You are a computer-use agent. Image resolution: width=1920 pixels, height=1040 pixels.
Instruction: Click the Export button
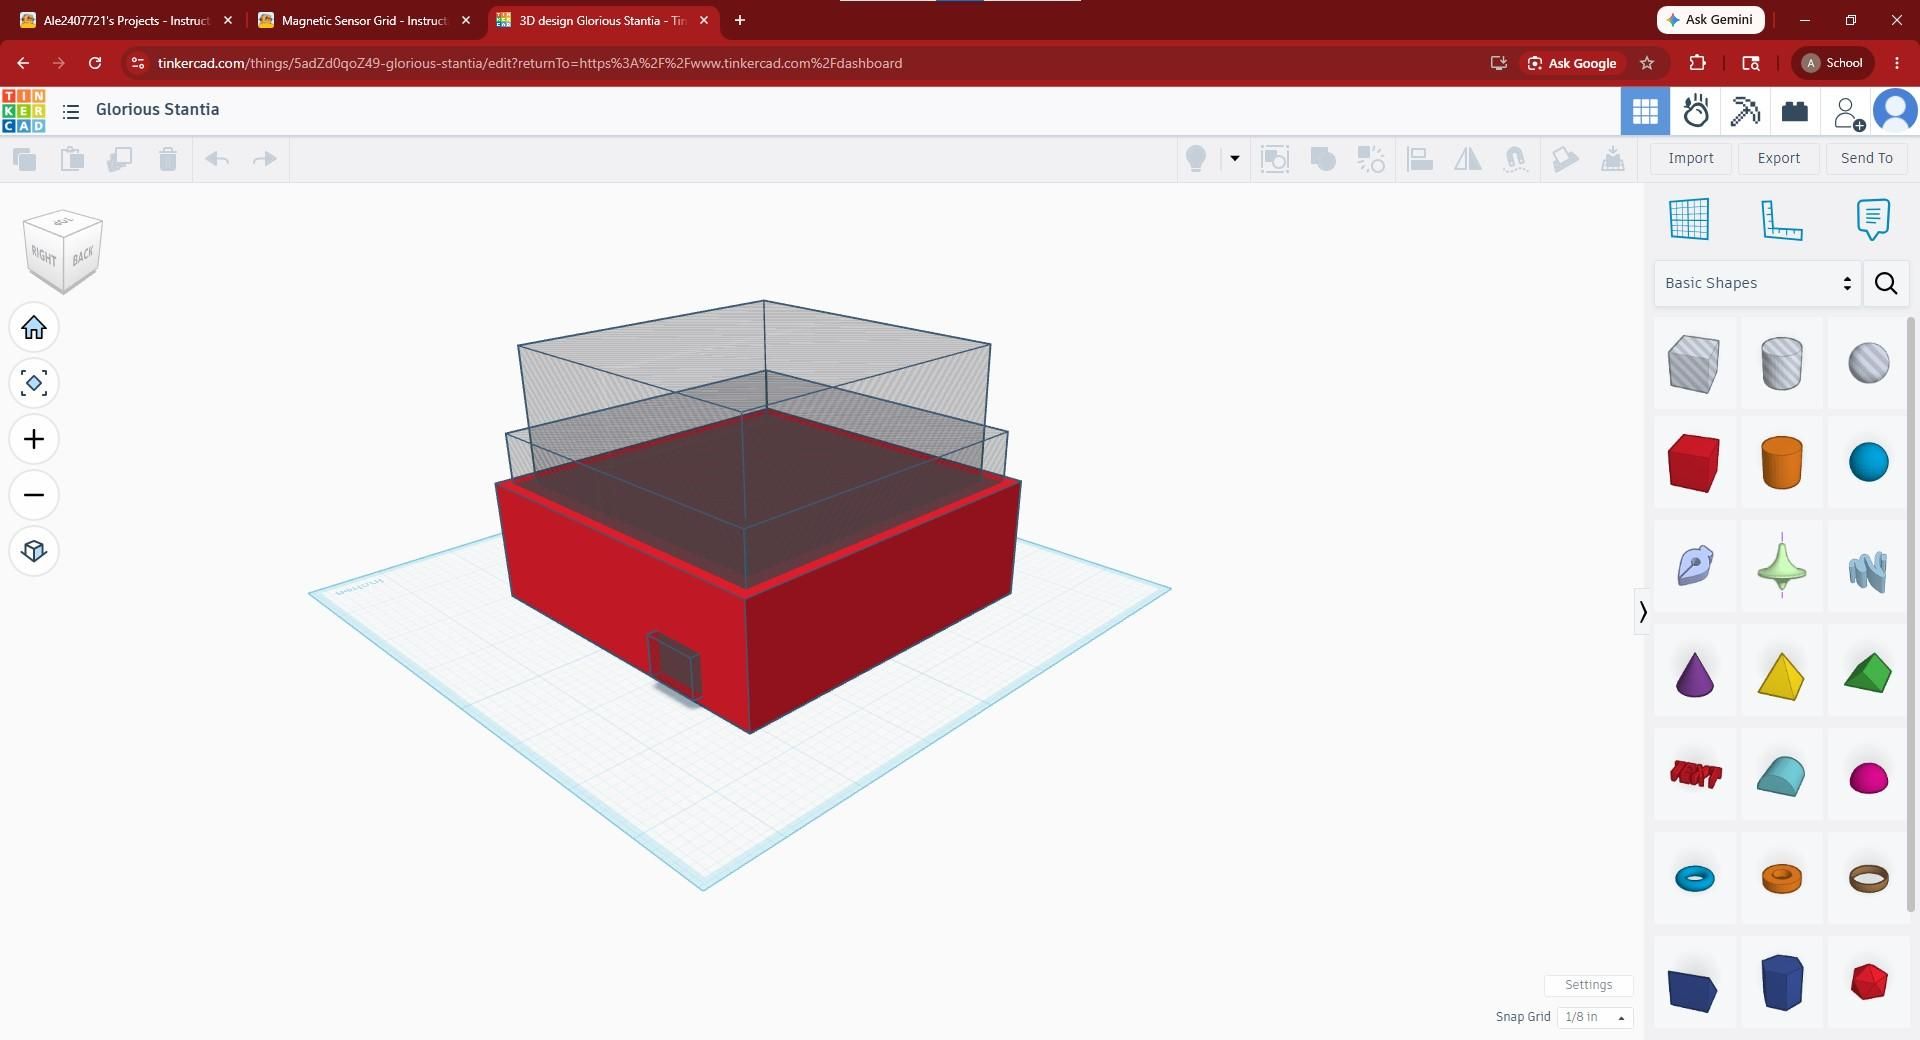tap(1779, 158)
